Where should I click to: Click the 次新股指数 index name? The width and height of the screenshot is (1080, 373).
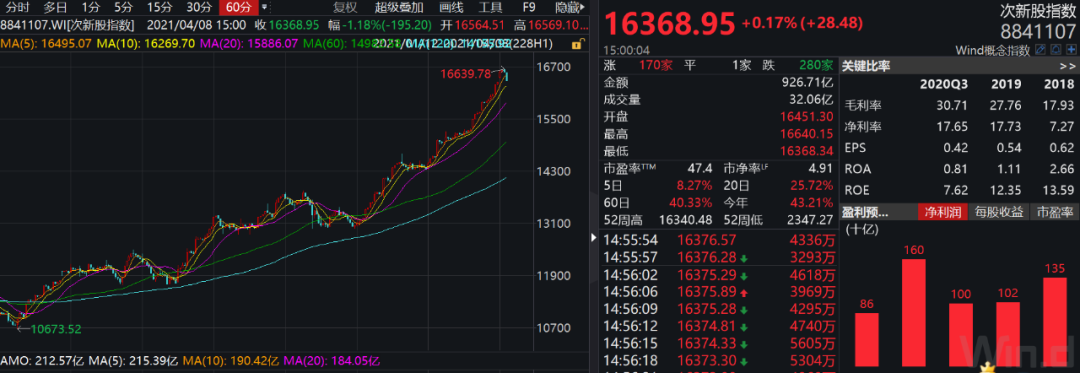click(1037, 10)
